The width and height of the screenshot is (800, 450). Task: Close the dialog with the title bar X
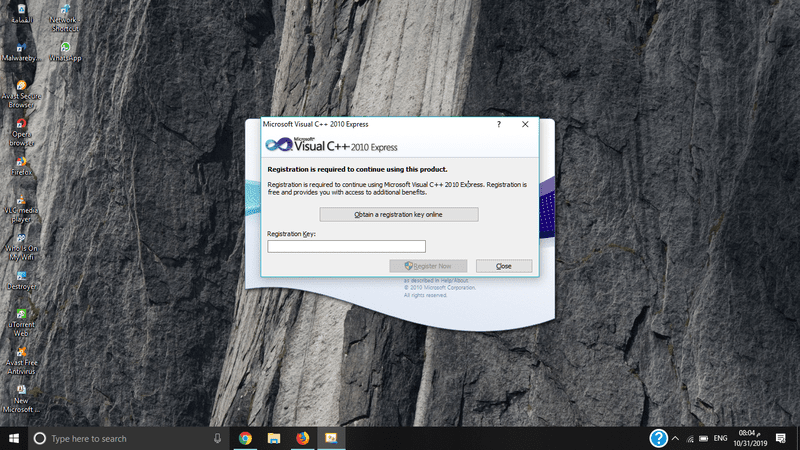(x=525, y=124)
